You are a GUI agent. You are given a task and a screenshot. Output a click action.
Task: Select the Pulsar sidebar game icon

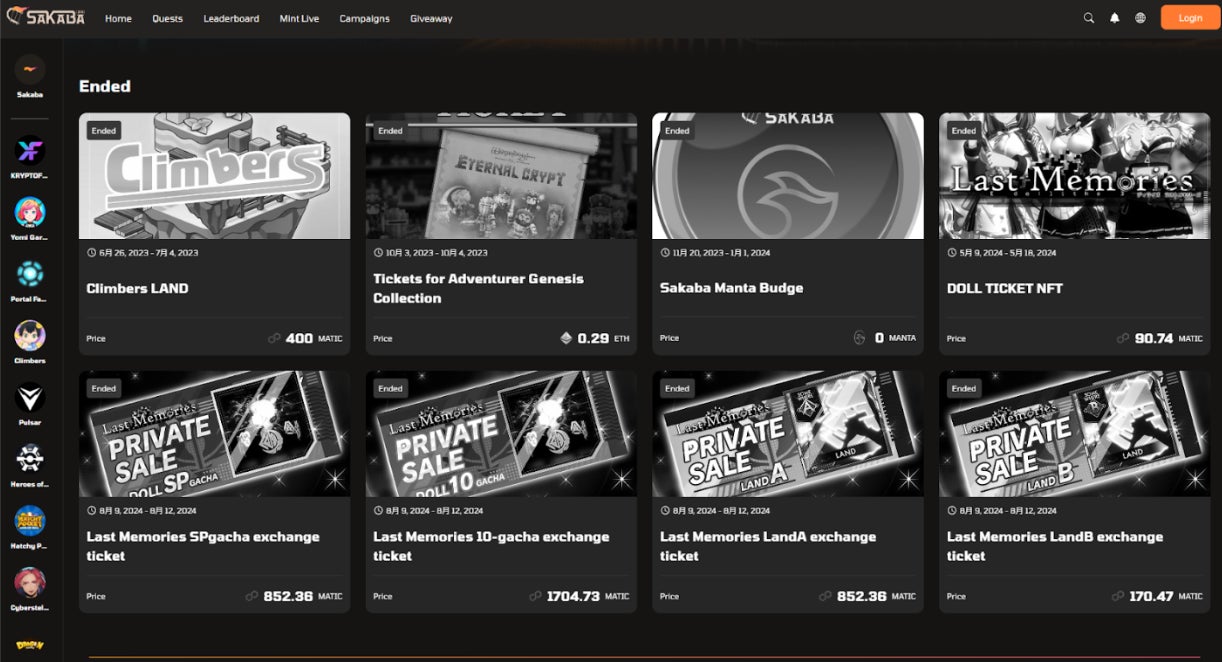(x=30, y=398)
